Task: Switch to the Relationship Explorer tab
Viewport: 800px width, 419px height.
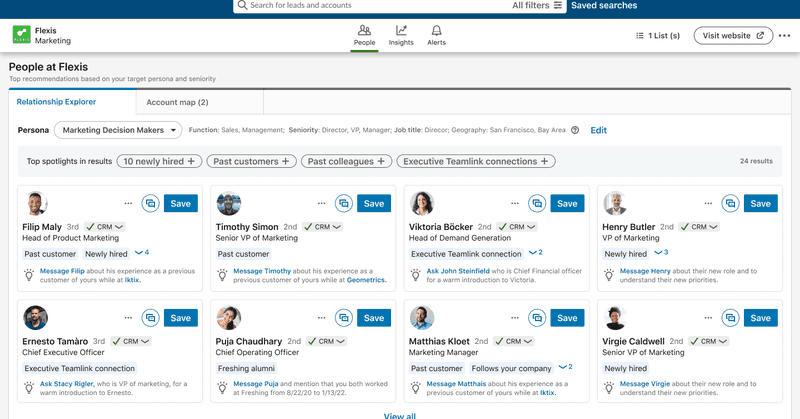Action: click(x=72, y=102)
